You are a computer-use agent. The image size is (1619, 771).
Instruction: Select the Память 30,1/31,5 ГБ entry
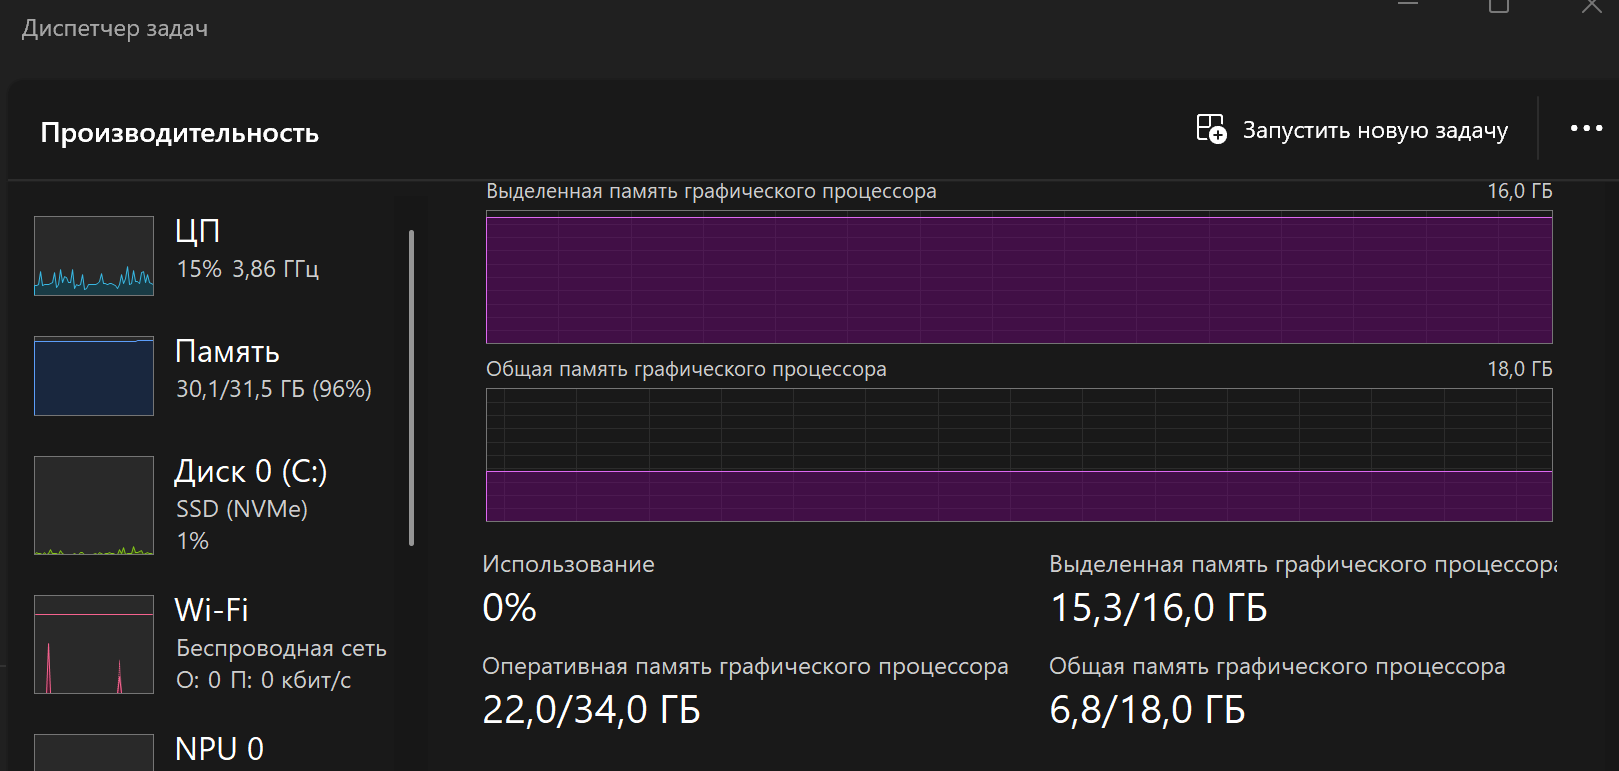[x=273, y=369]
